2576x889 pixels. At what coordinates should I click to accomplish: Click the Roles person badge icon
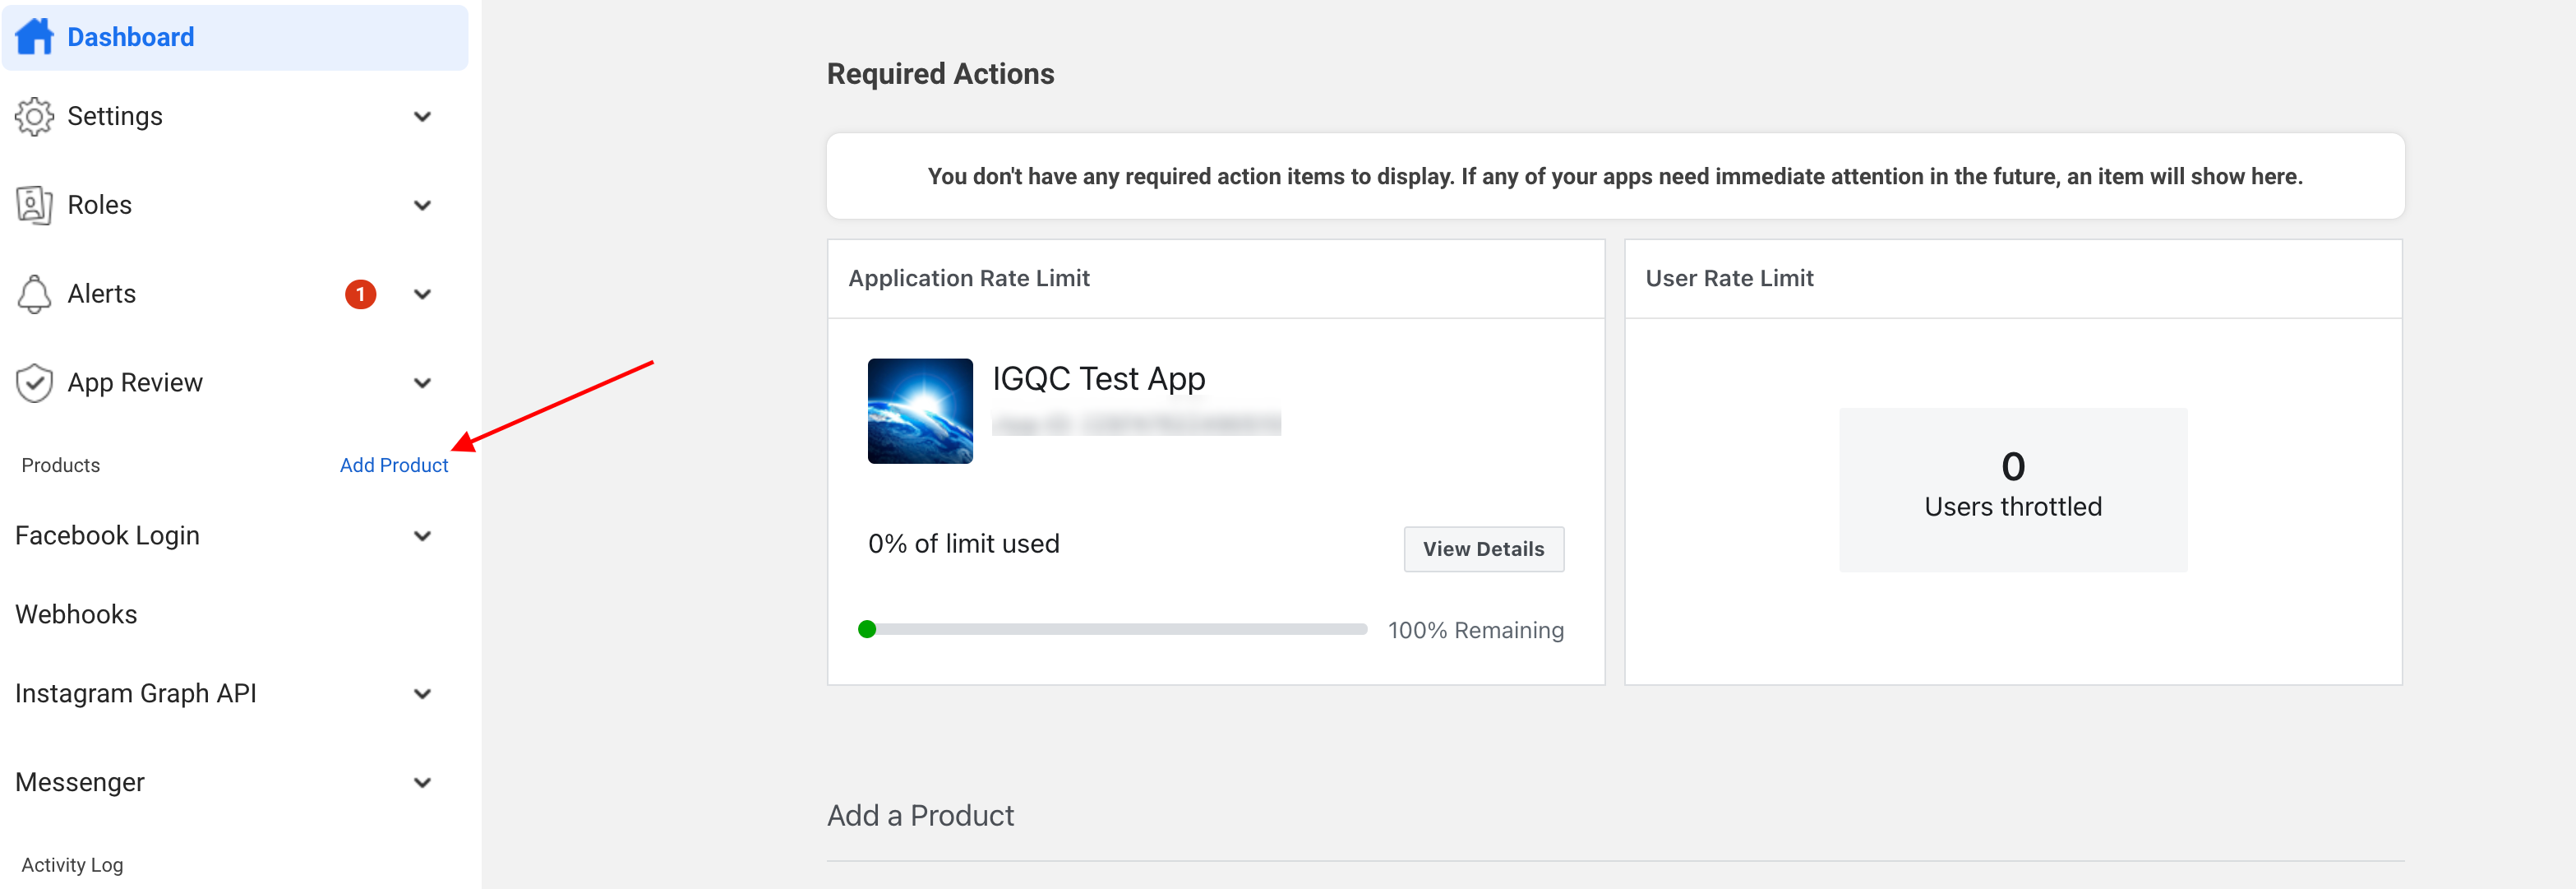[34, 205]
